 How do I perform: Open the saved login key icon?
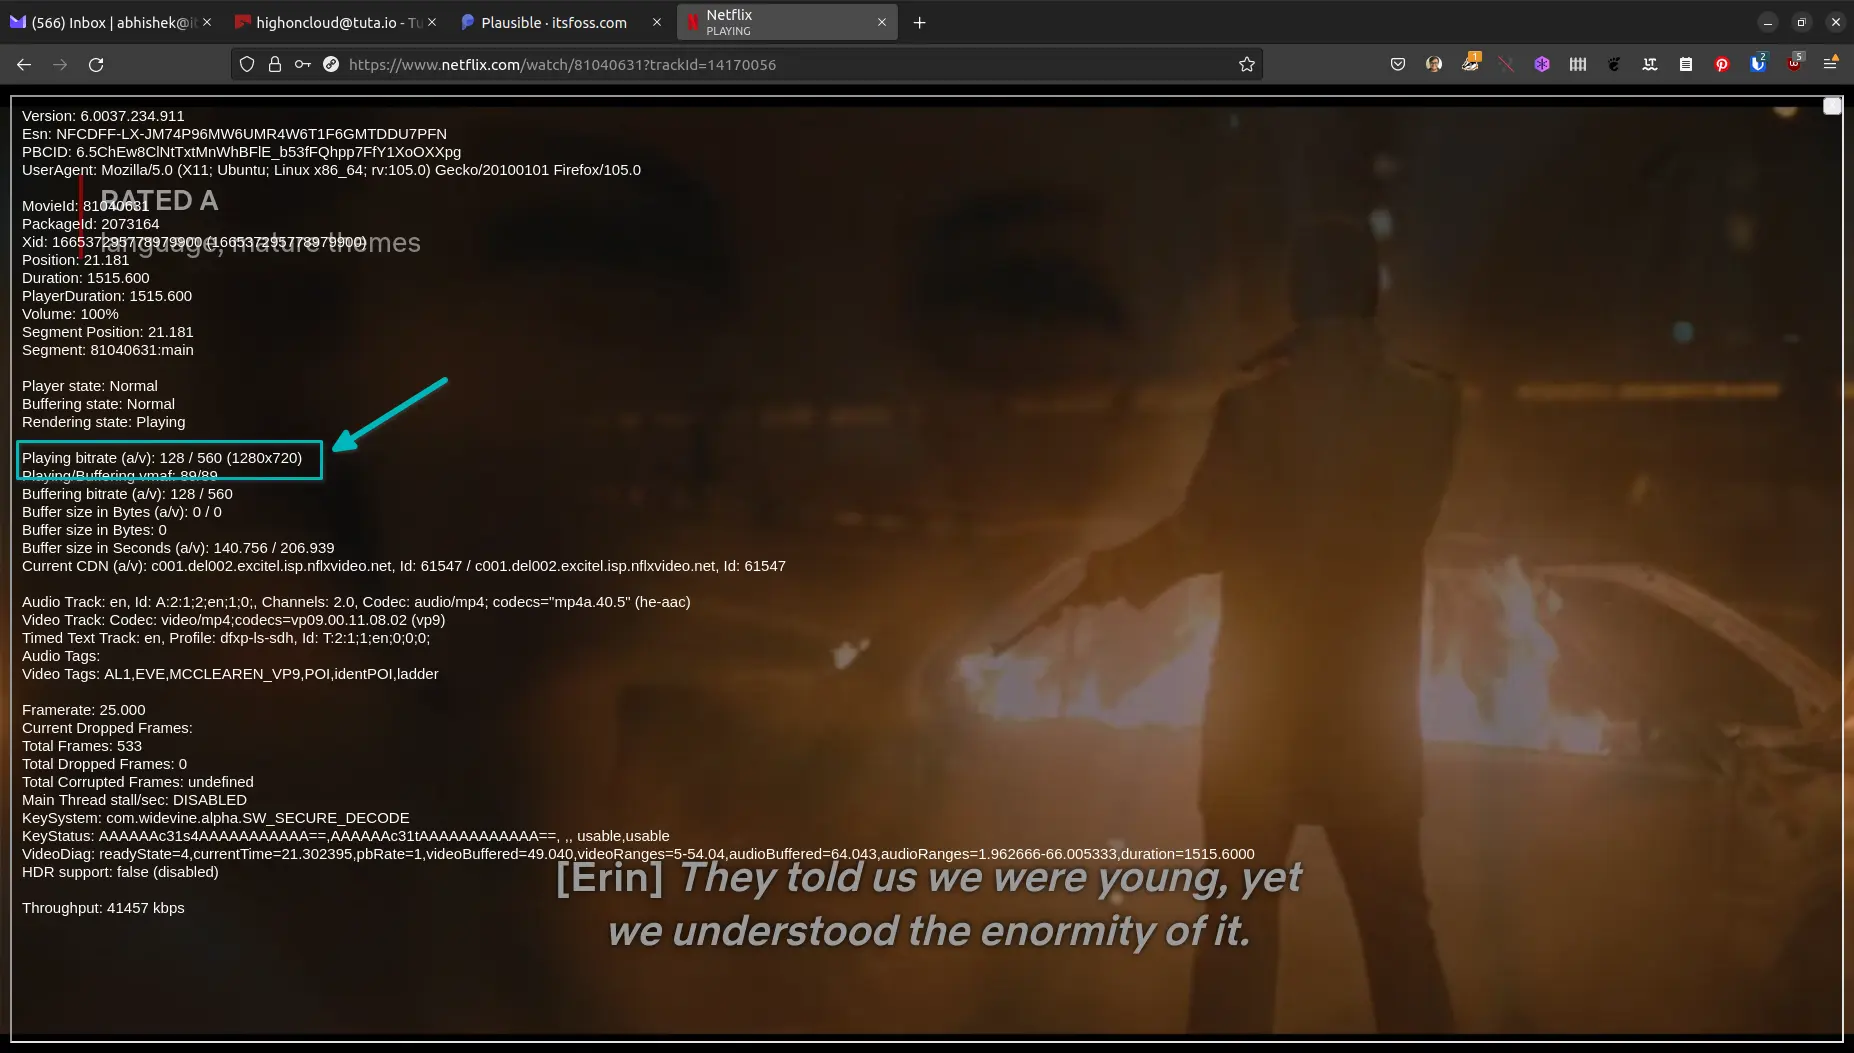pyautogui.click(x=302, y=65)
